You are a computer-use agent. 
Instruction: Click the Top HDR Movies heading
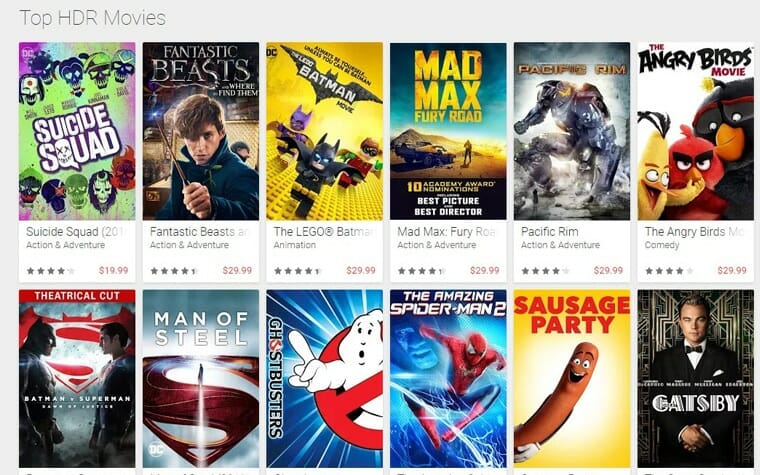(93, 18)
